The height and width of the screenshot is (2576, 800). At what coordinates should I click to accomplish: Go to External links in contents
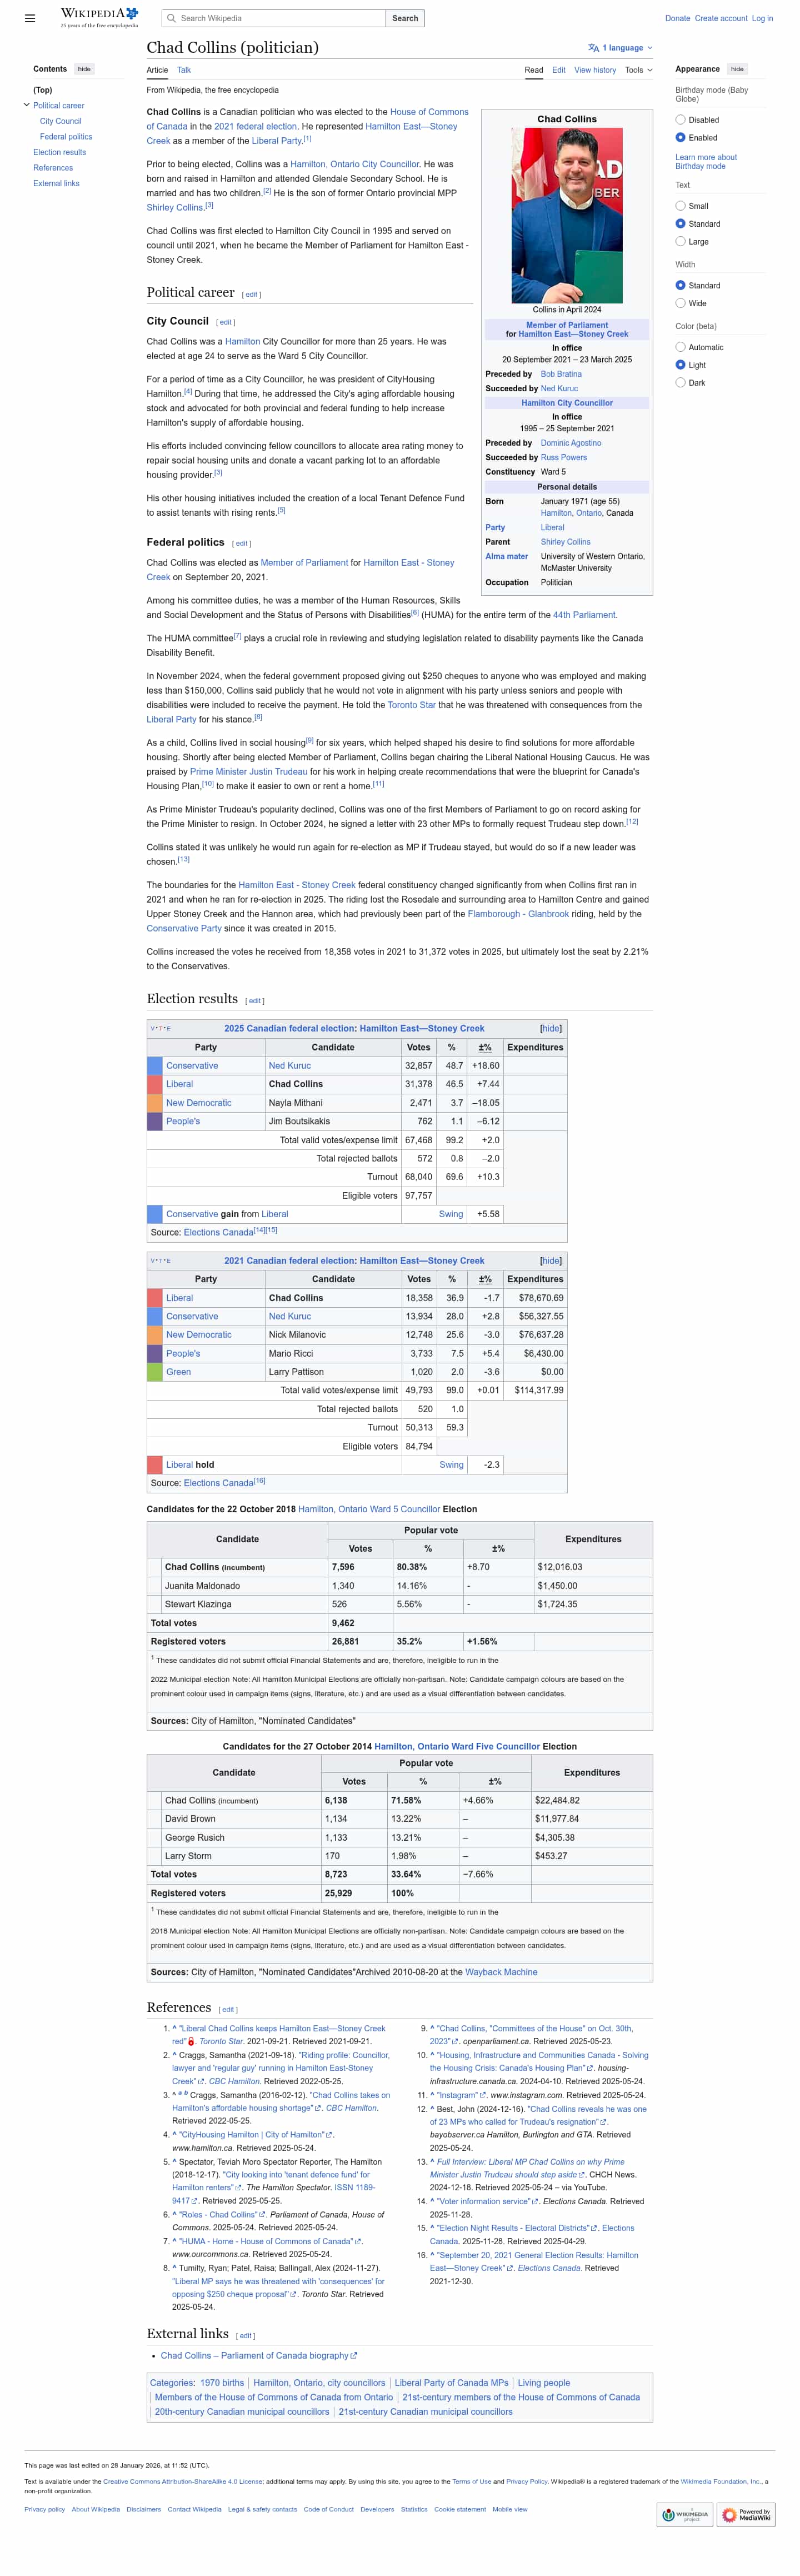coord(56,183)
